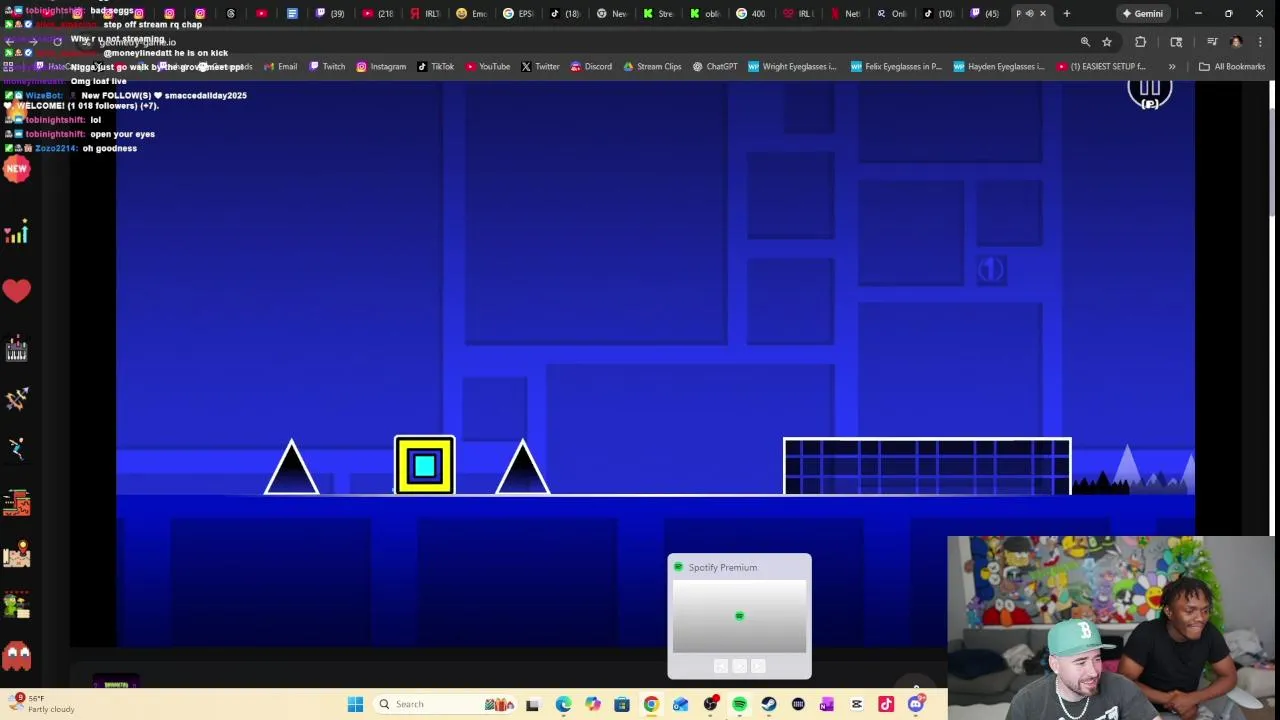Switch to the EPS tab
Image resolution: width=1280 pixels, height=720 pixels.
click(517, 14)
